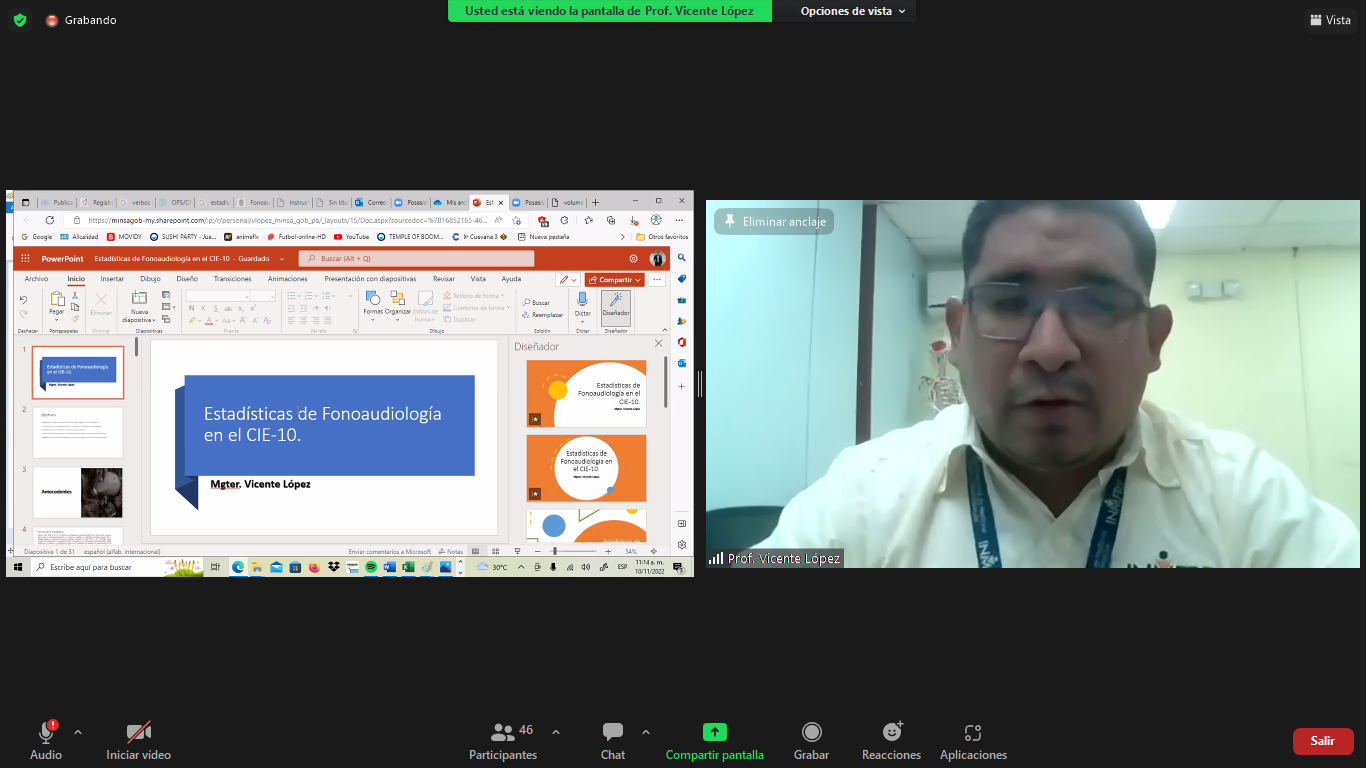1366x768 pixels.
Task: Click Buscar in the Edición ribbon group
Action: (x=536, y=302)
